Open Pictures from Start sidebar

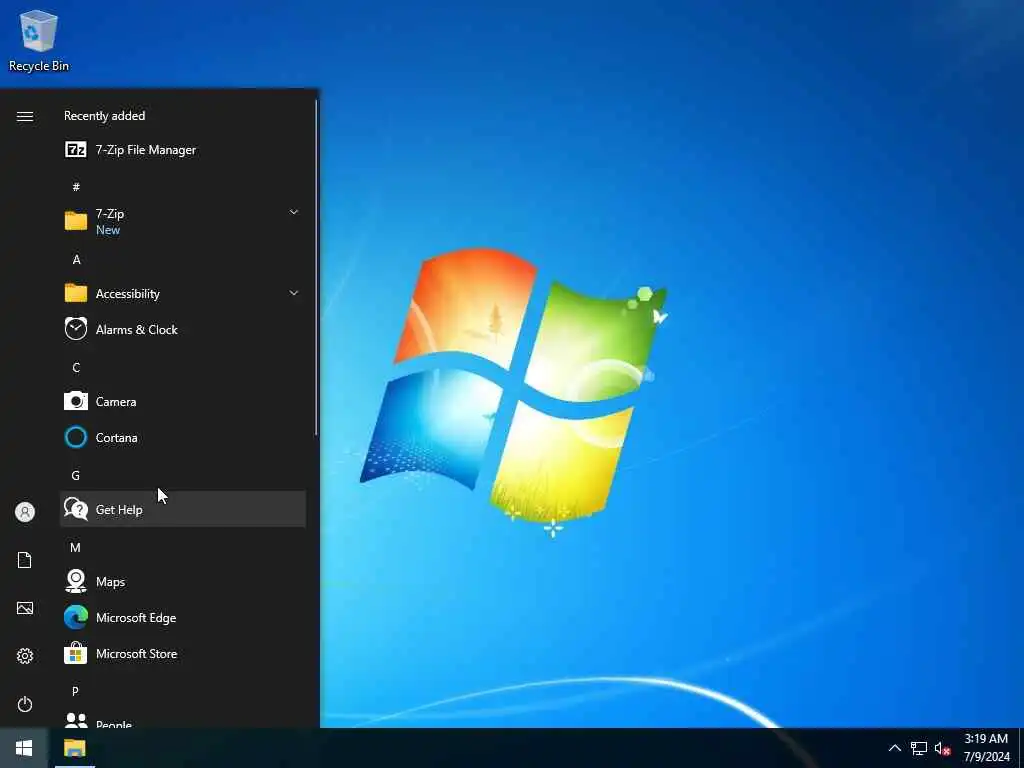click(25, 608)
